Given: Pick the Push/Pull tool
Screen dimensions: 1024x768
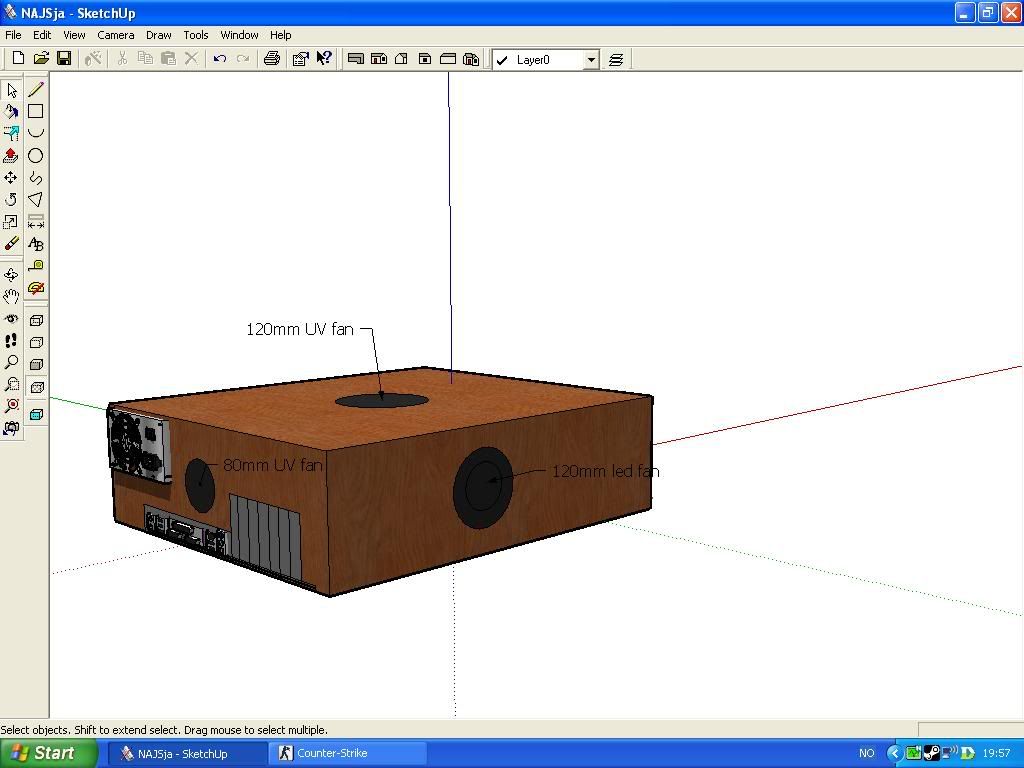Looking at the screenshot, I should tap(11, 156).
